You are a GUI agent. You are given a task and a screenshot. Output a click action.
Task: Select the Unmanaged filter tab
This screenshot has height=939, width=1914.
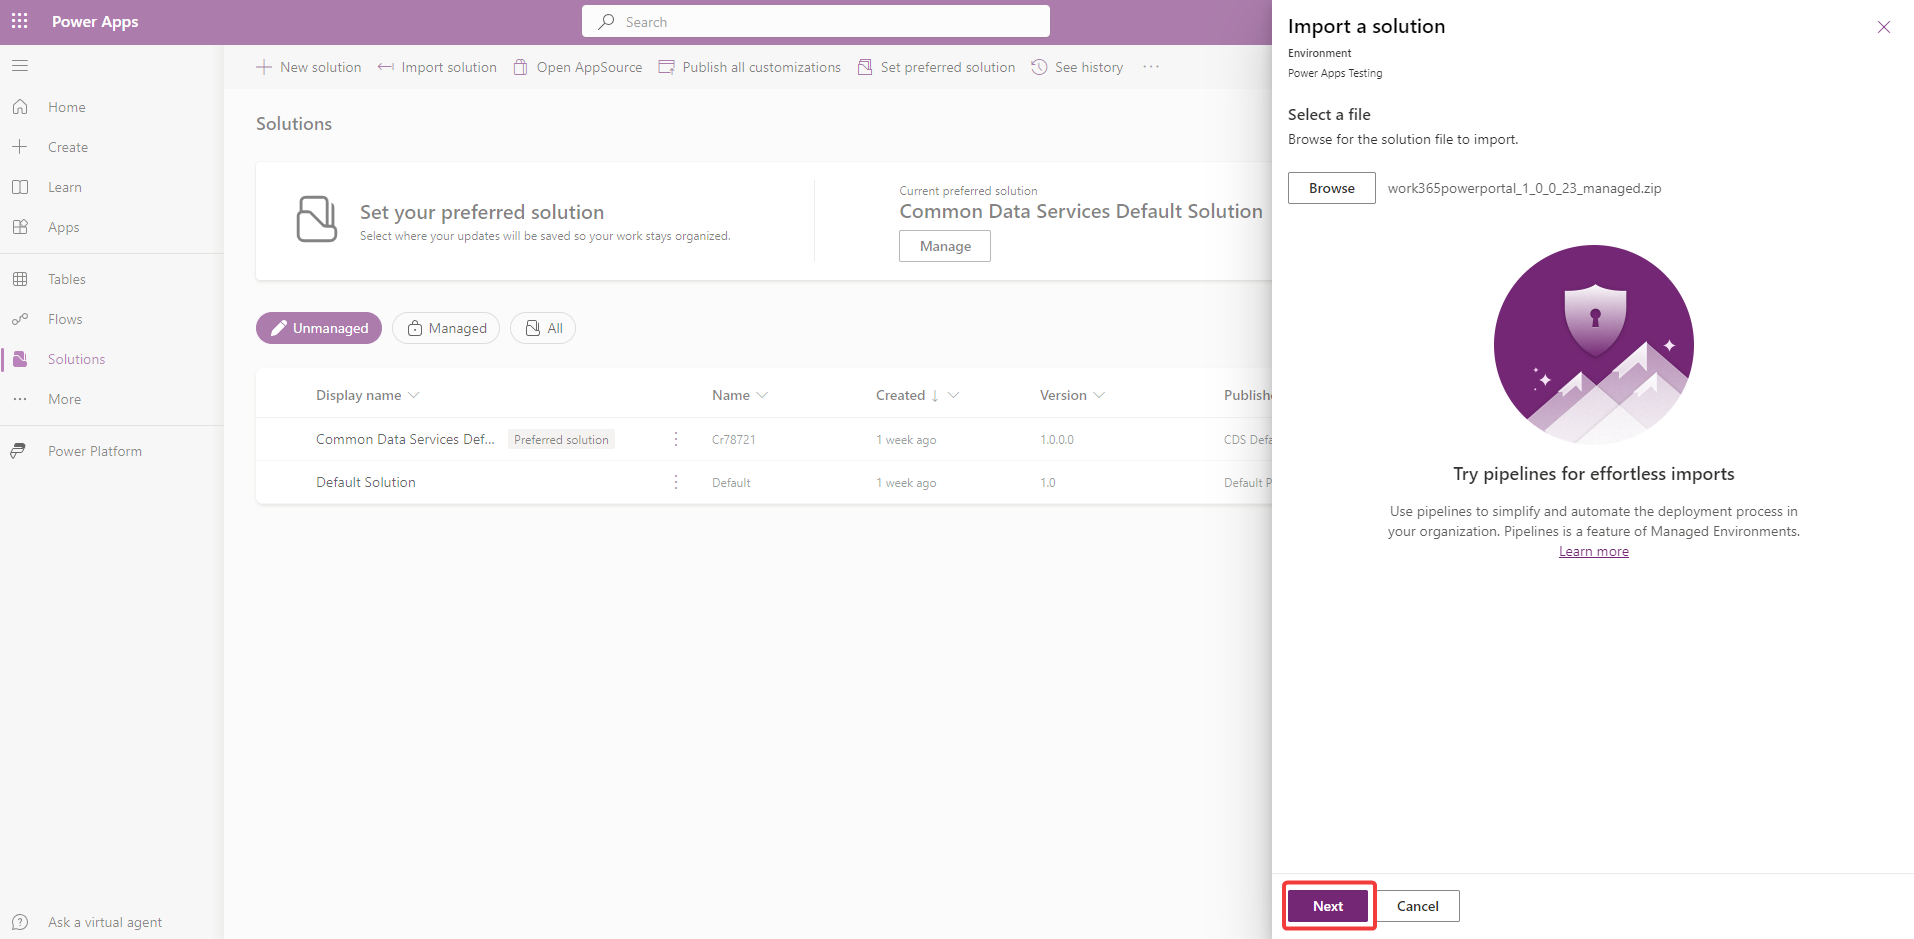coord(319,328)
